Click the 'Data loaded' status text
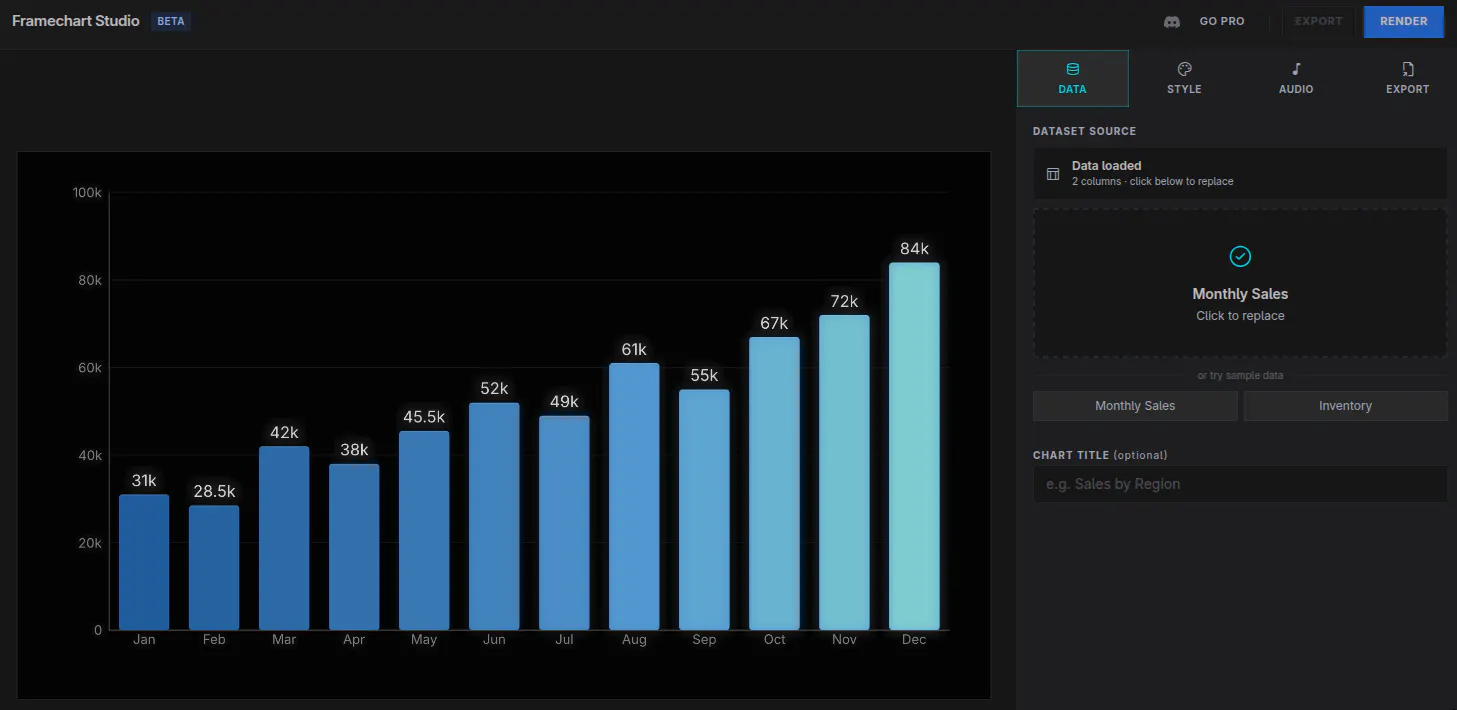Viewport: 1457px width, 710px height. tap(1106, 166)
